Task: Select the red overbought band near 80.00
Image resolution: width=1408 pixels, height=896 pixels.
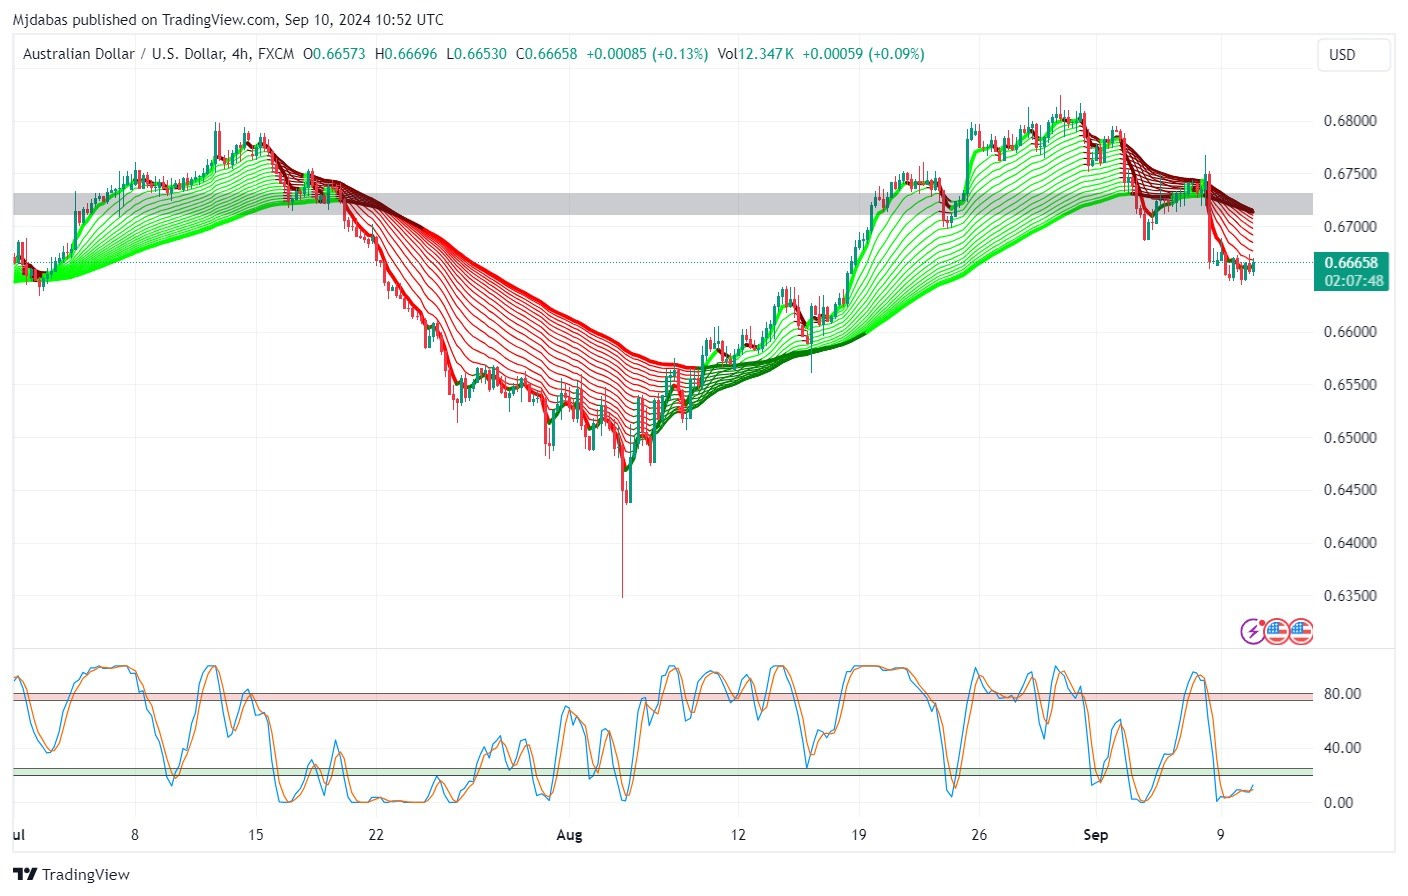Action: click(663, 696)
